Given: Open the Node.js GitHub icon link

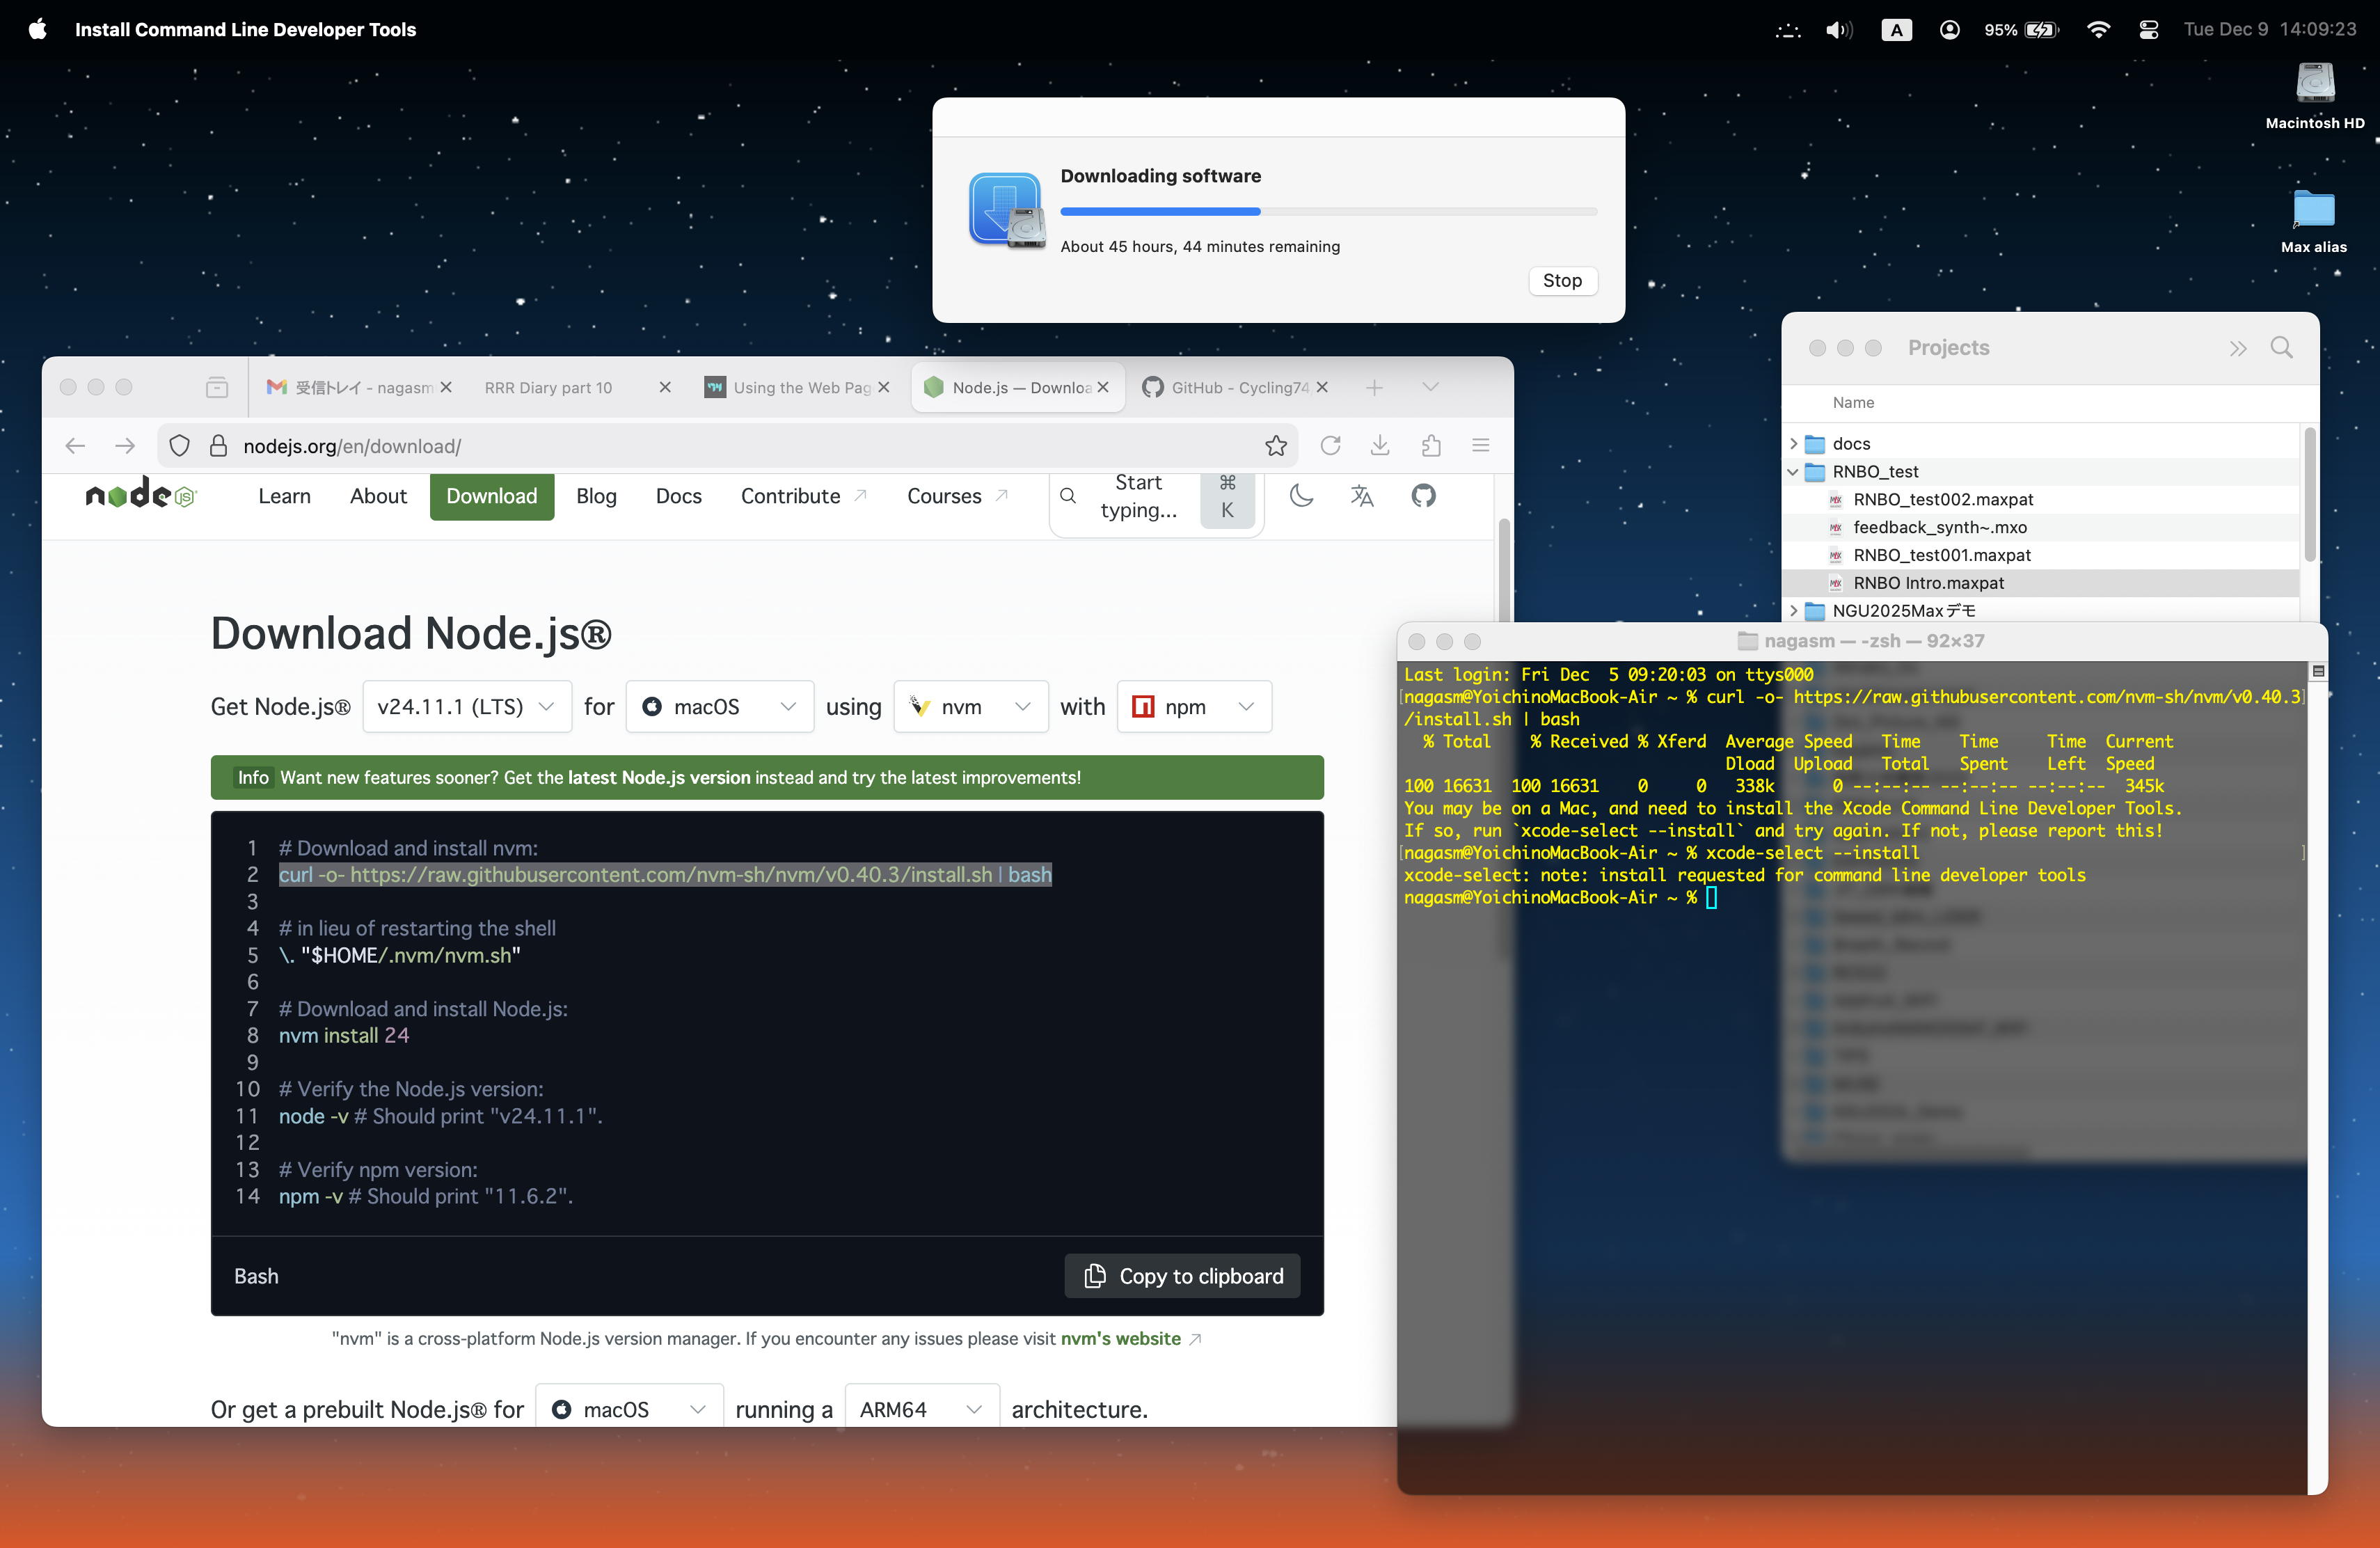Looking at the screenshot, I should tap(1423, 496).
